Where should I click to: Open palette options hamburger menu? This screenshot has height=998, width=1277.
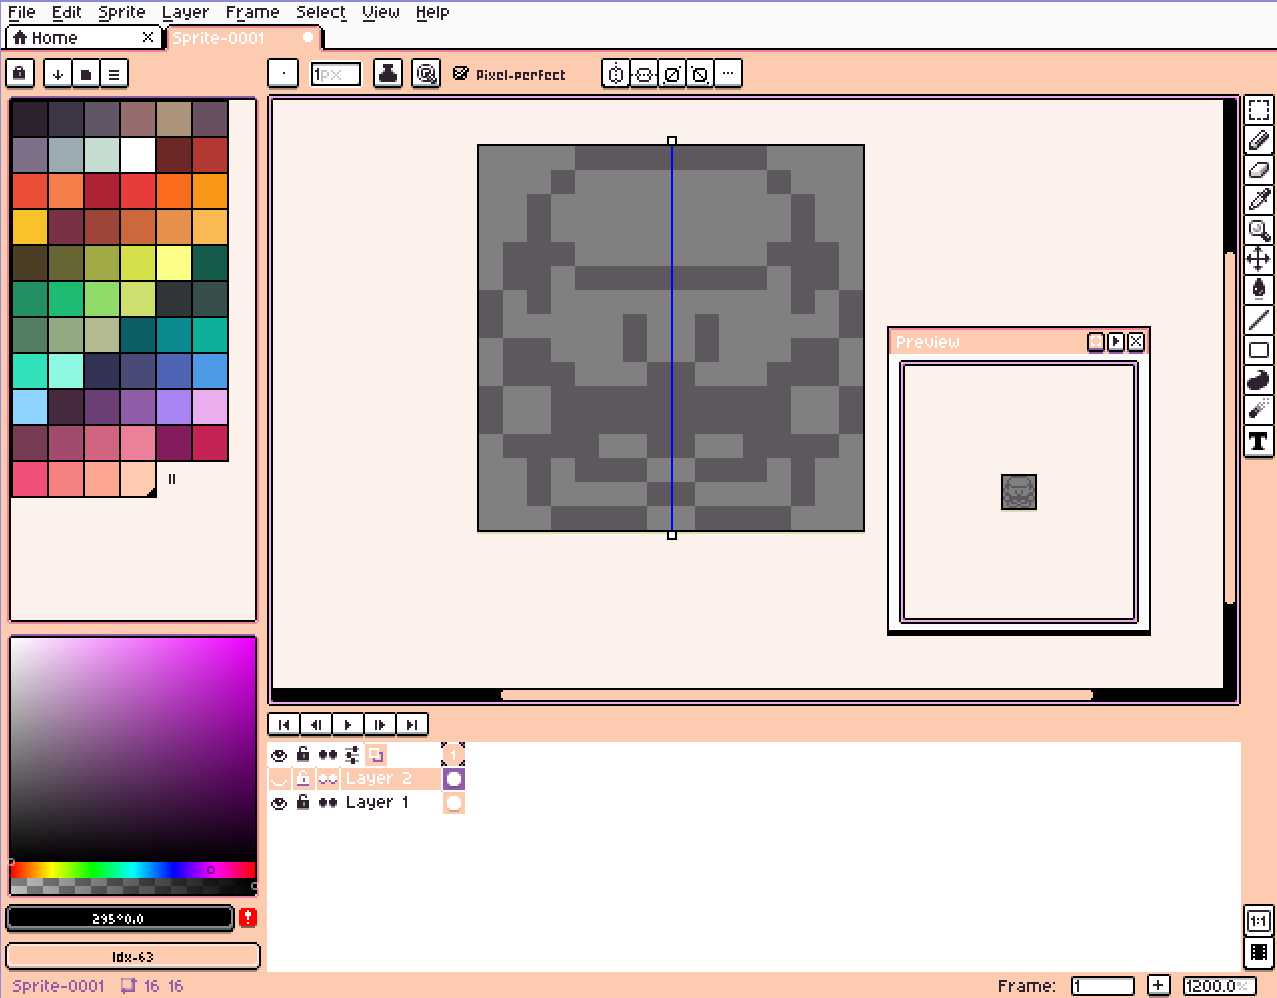point(114,74)
